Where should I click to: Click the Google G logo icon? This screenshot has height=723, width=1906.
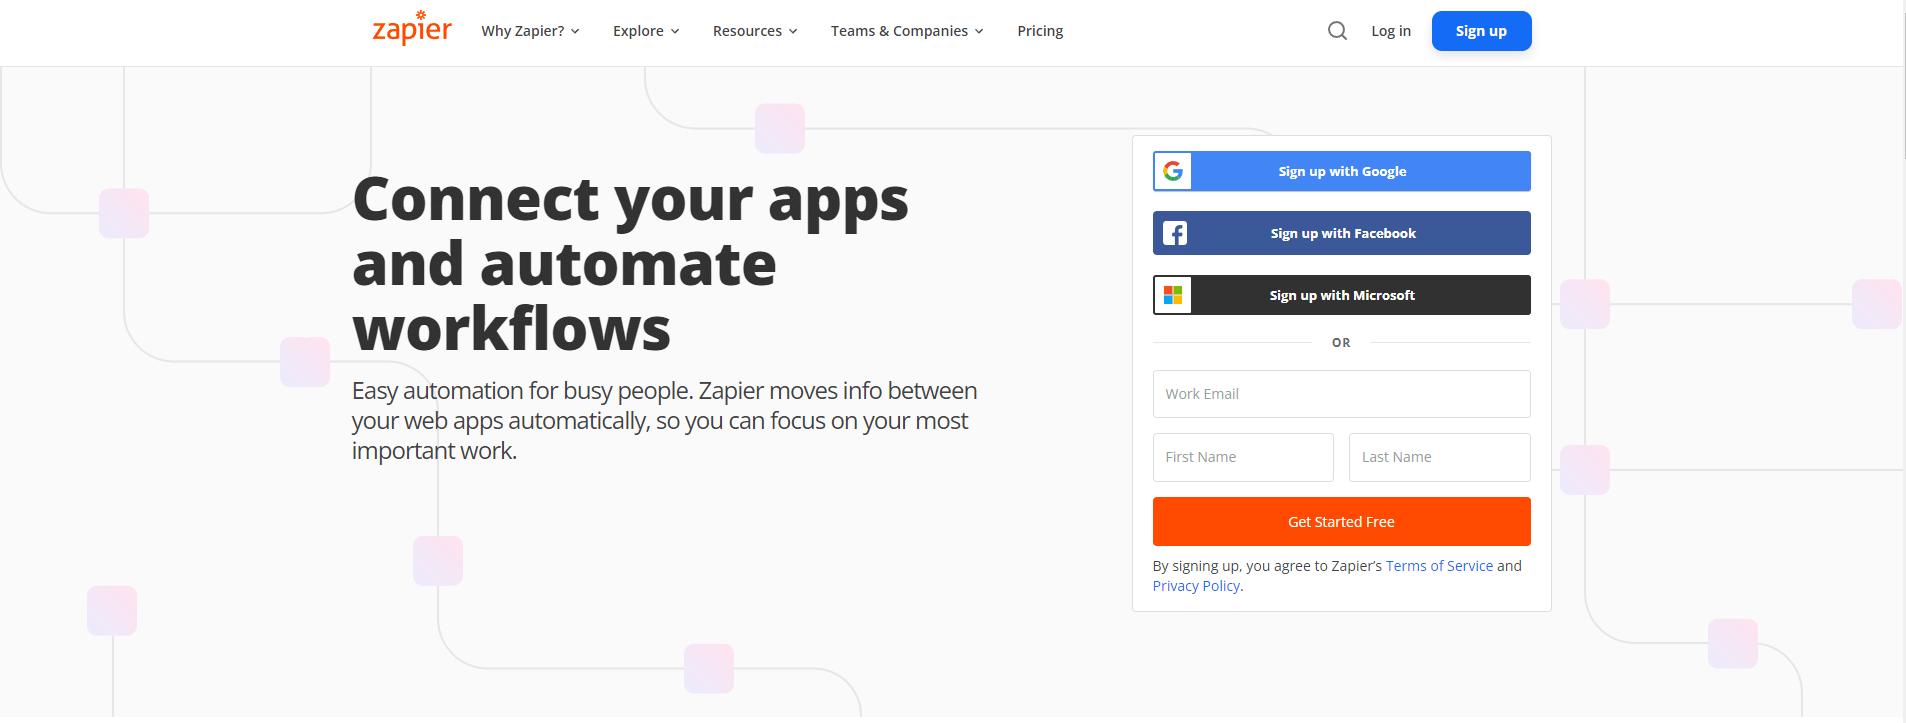coord(1173,172)
